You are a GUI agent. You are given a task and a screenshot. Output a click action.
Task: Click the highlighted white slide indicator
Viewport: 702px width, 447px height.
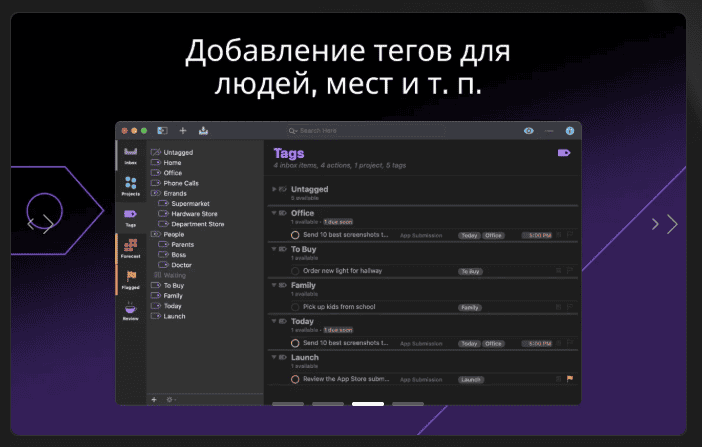(x=368, y=404)
